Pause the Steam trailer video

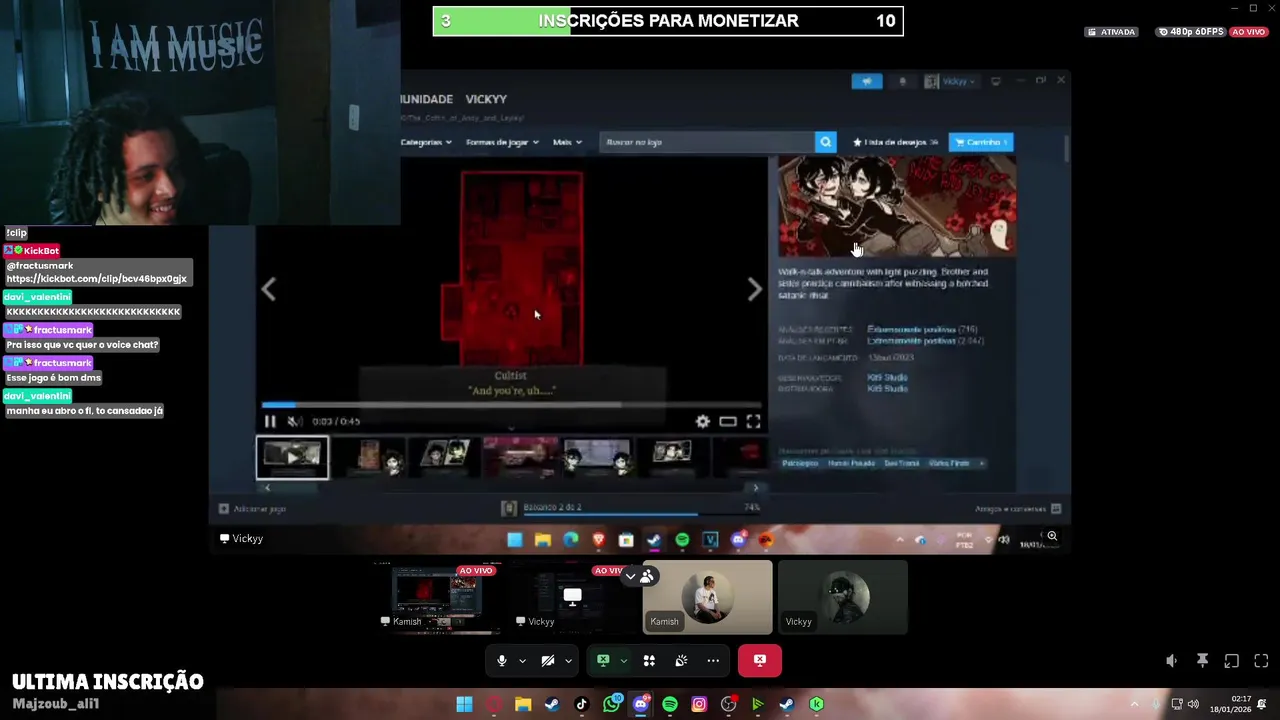click(x=270, y=421)
